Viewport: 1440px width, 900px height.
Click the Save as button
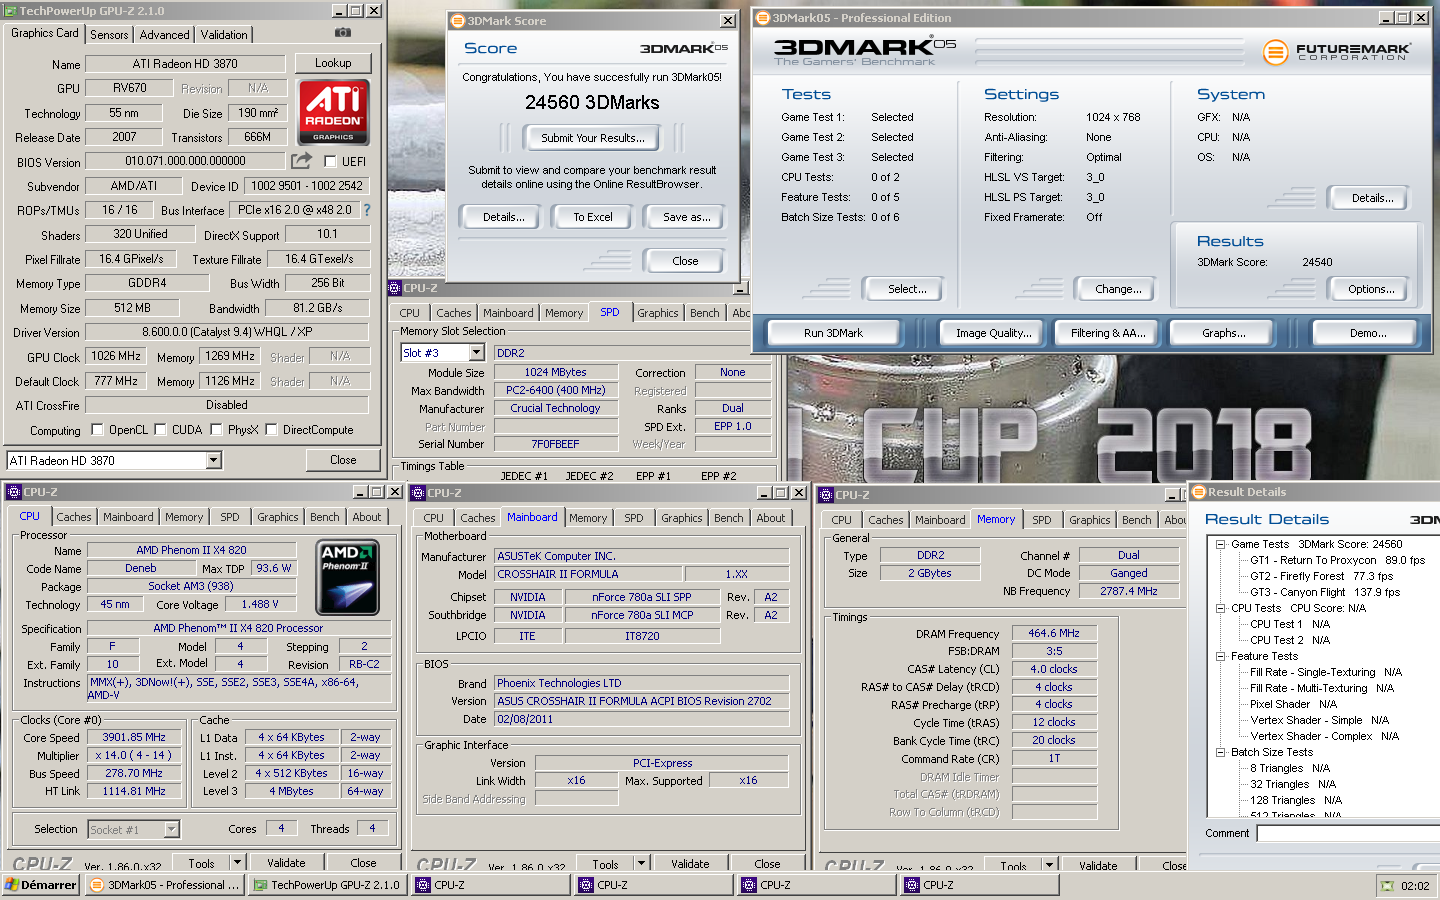(x=687, y=217)
